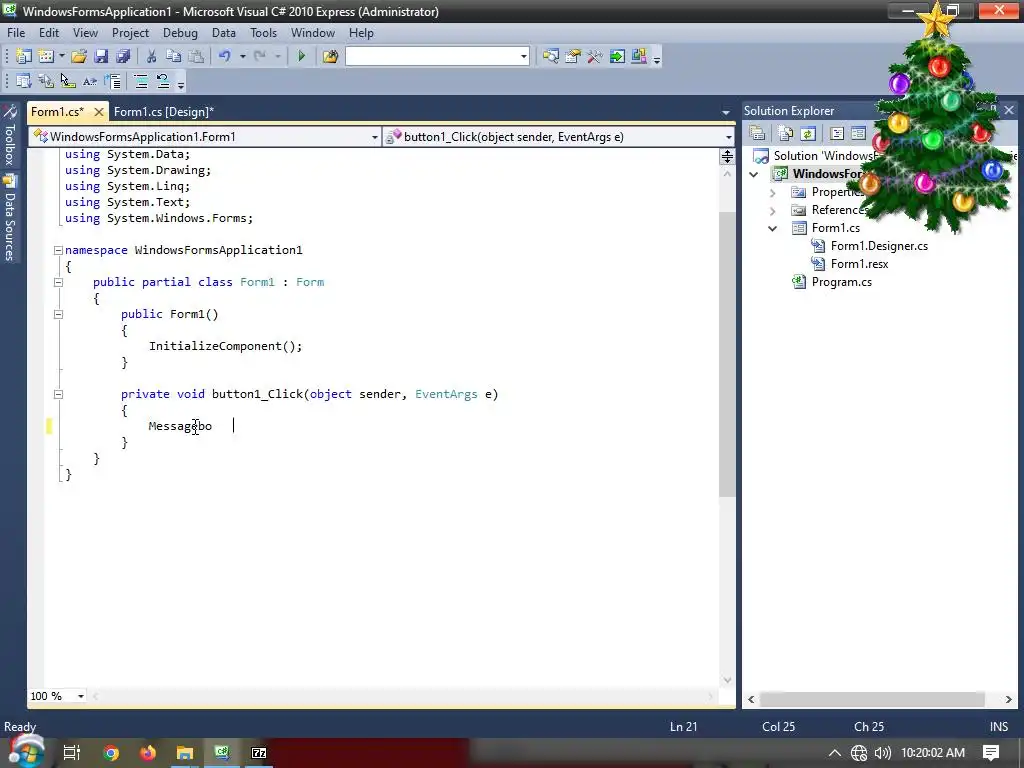Expand the References node in Solution Explorer
The height and width of the screenshot is (768, 1024).
pyautogui.click(x=773, y=210)
